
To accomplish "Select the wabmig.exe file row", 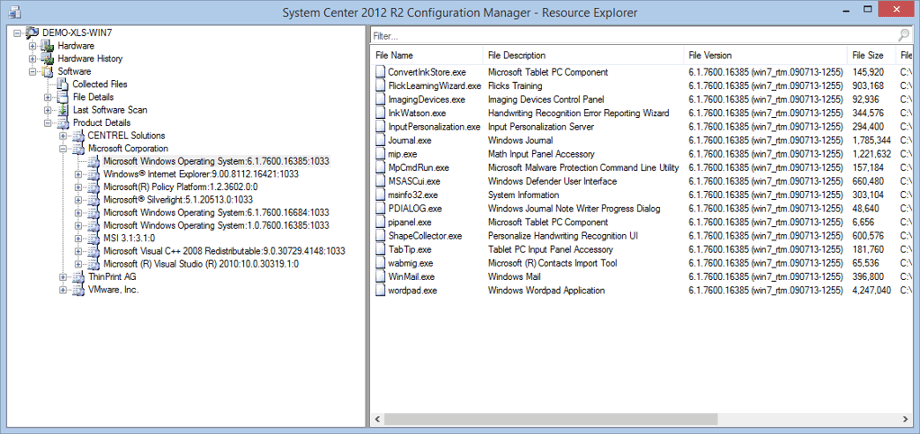I will tap(643, 263).
